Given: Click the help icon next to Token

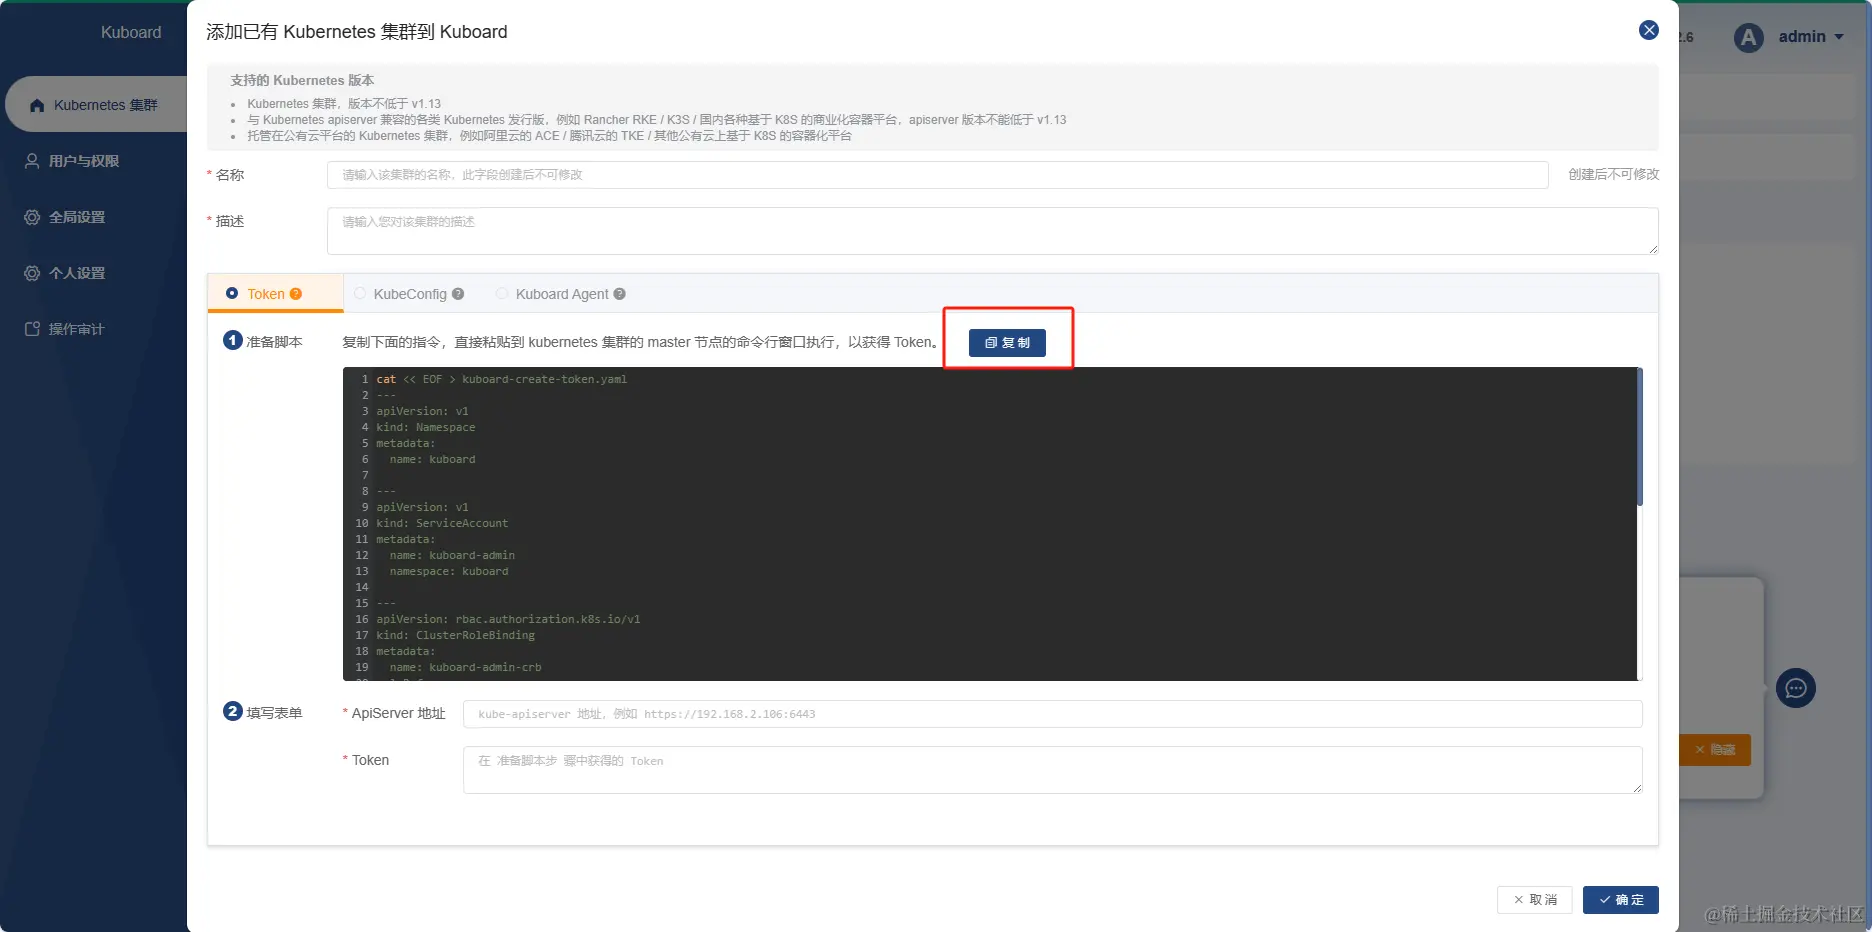Looking at the screenshot, I should tap(296, 294).
